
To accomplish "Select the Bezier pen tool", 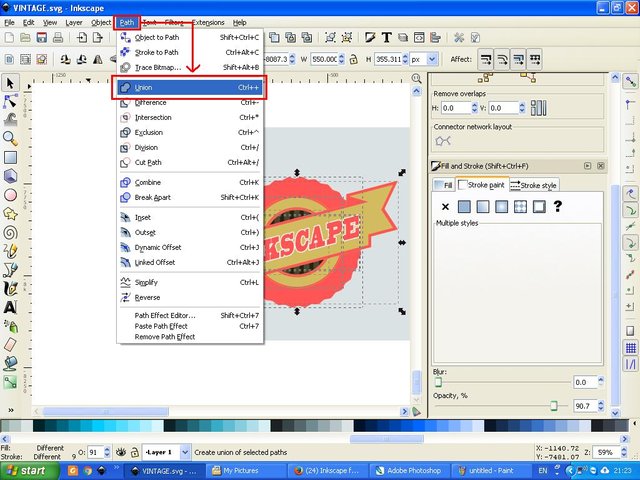I will point(10,270).
